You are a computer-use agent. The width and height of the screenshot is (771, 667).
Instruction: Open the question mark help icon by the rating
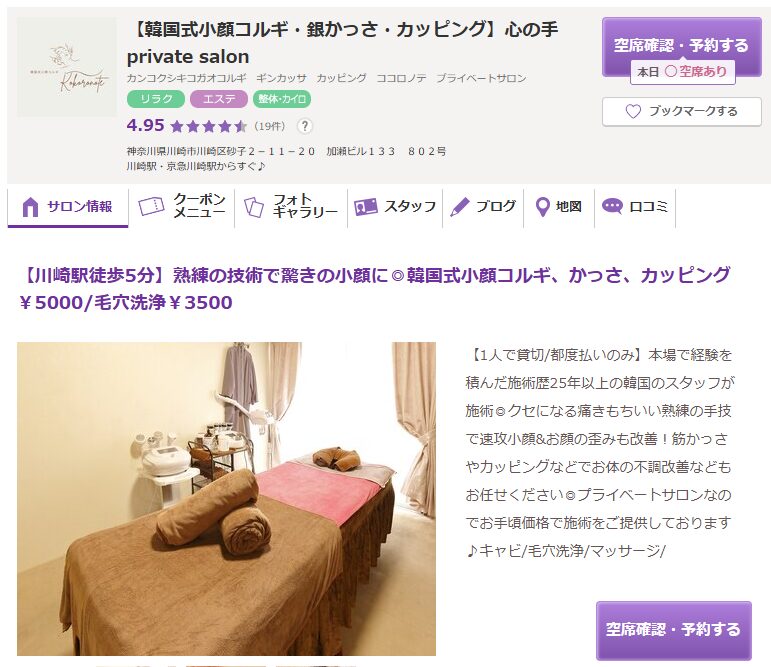click(x=305, y=126)
